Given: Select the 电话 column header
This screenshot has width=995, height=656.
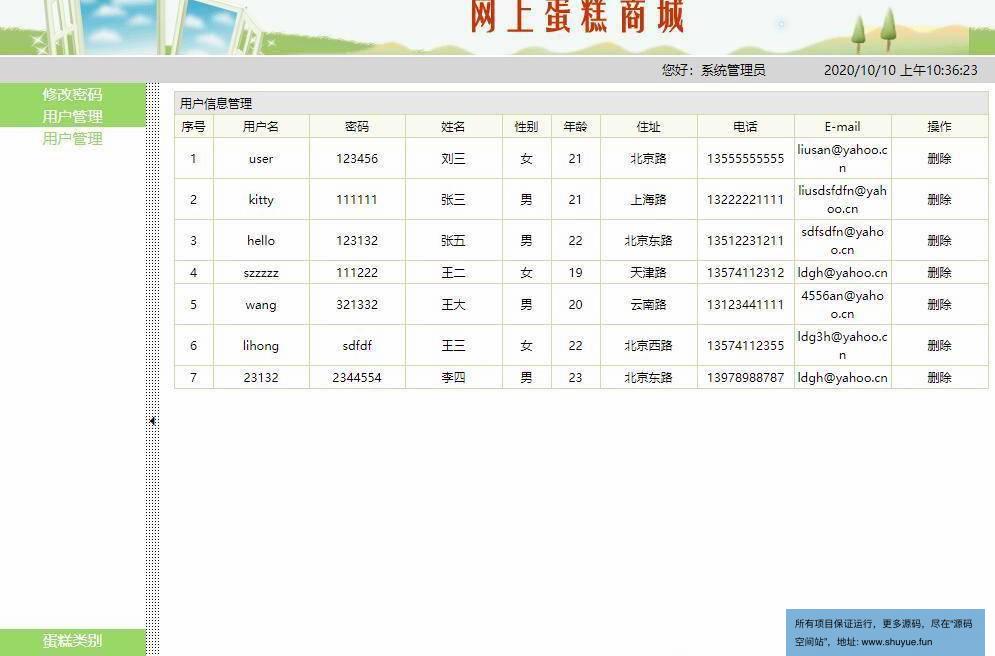Looking at the screenshot, I should click(745, 127).
